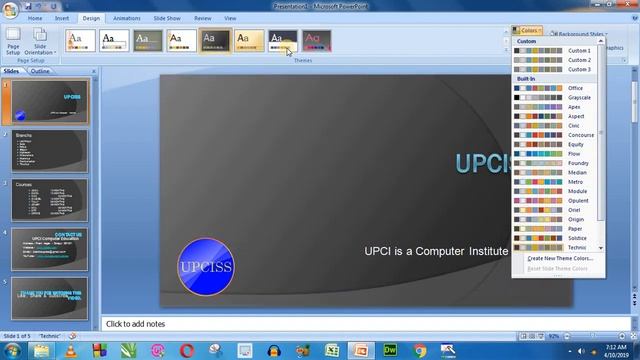Click the UPCISS title text
640x360 pixels.
pos(484,164)
